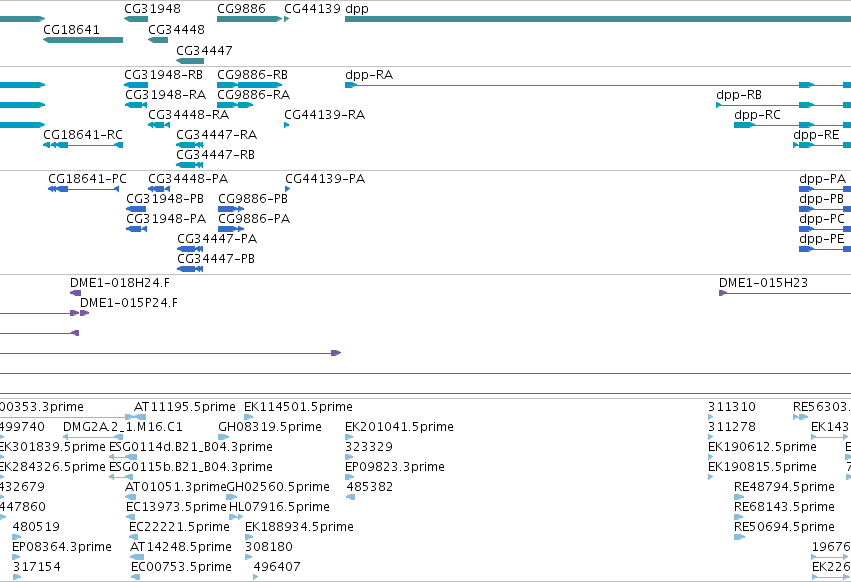Screen dimensions: 851x582
Task: Select protein dpp-PC
Action: [822, 219]
